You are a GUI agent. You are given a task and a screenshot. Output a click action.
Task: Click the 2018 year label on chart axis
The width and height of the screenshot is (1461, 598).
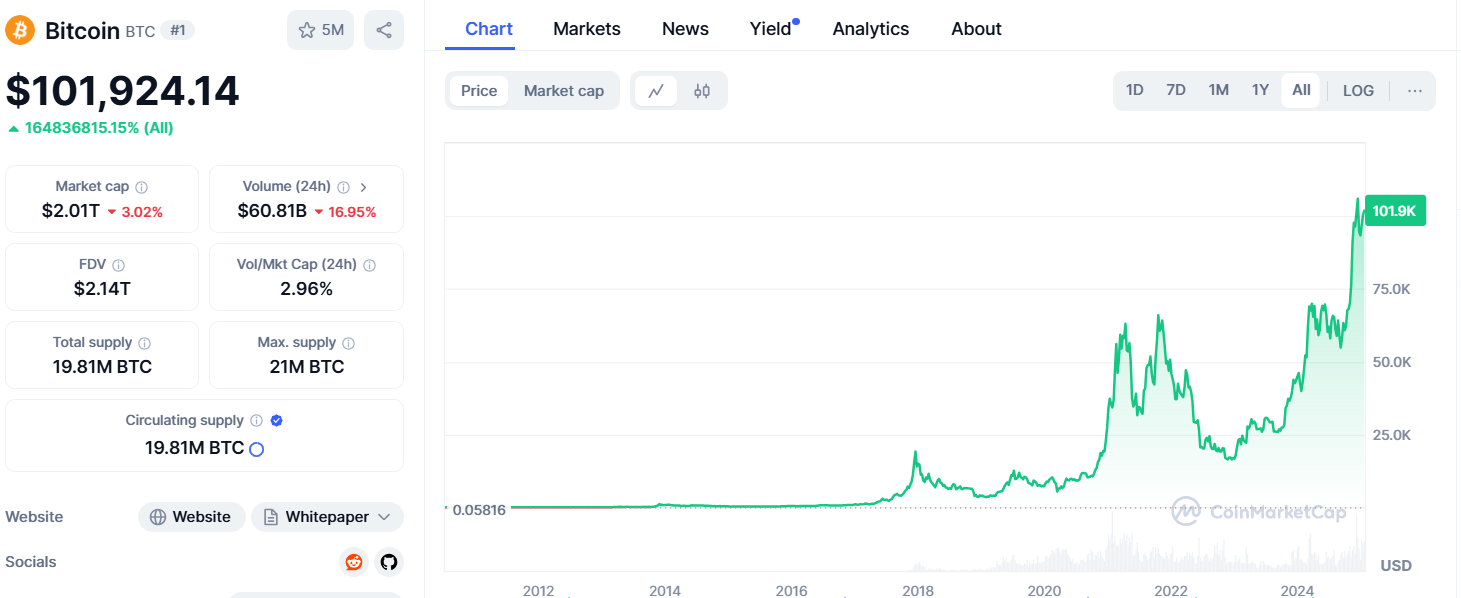coord(918,590)
